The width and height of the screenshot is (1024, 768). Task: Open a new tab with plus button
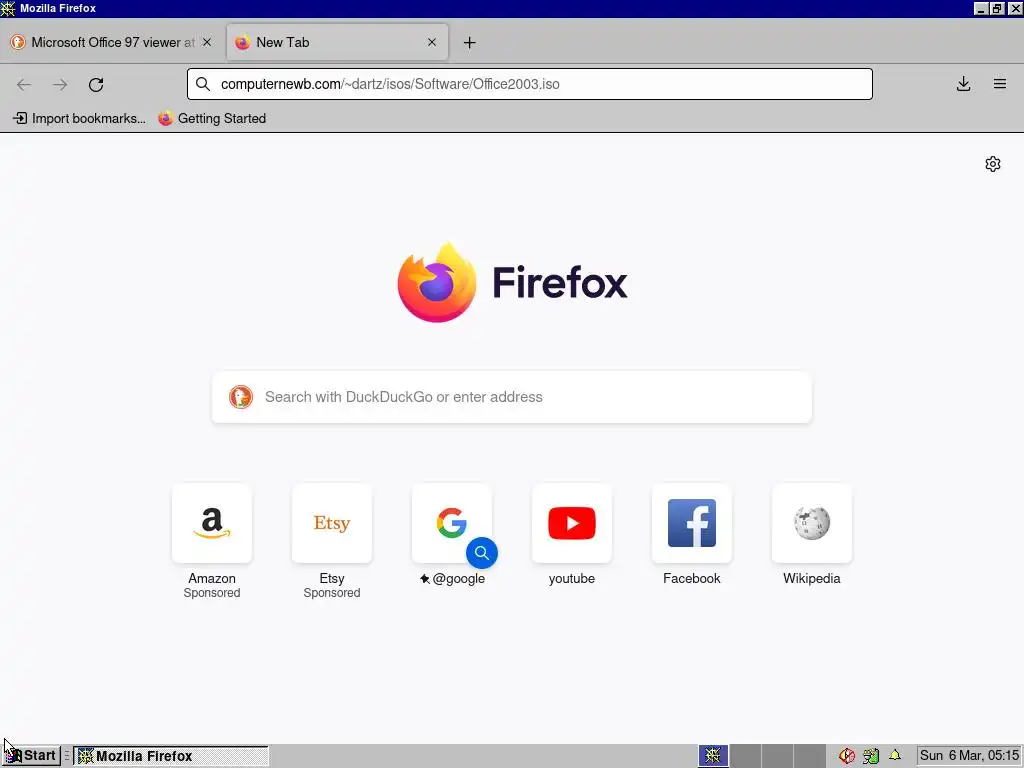coord(470,42)
